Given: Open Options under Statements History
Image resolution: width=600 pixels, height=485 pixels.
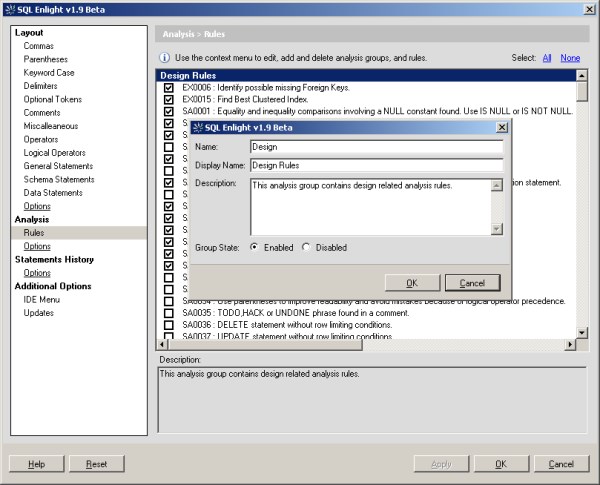Looking at the screenshot, I should click(x=37, y=273).
